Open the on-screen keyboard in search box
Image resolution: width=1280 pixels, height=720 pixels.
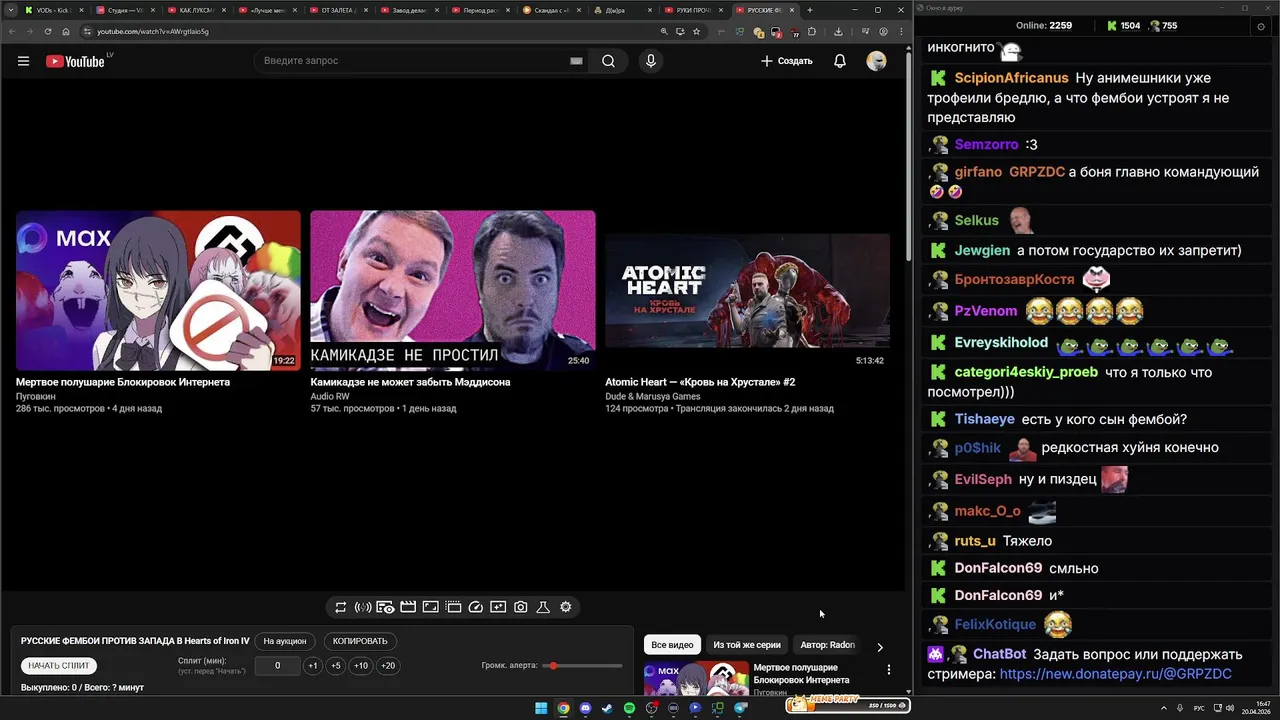pyautogui.click(x=576, y=61)
